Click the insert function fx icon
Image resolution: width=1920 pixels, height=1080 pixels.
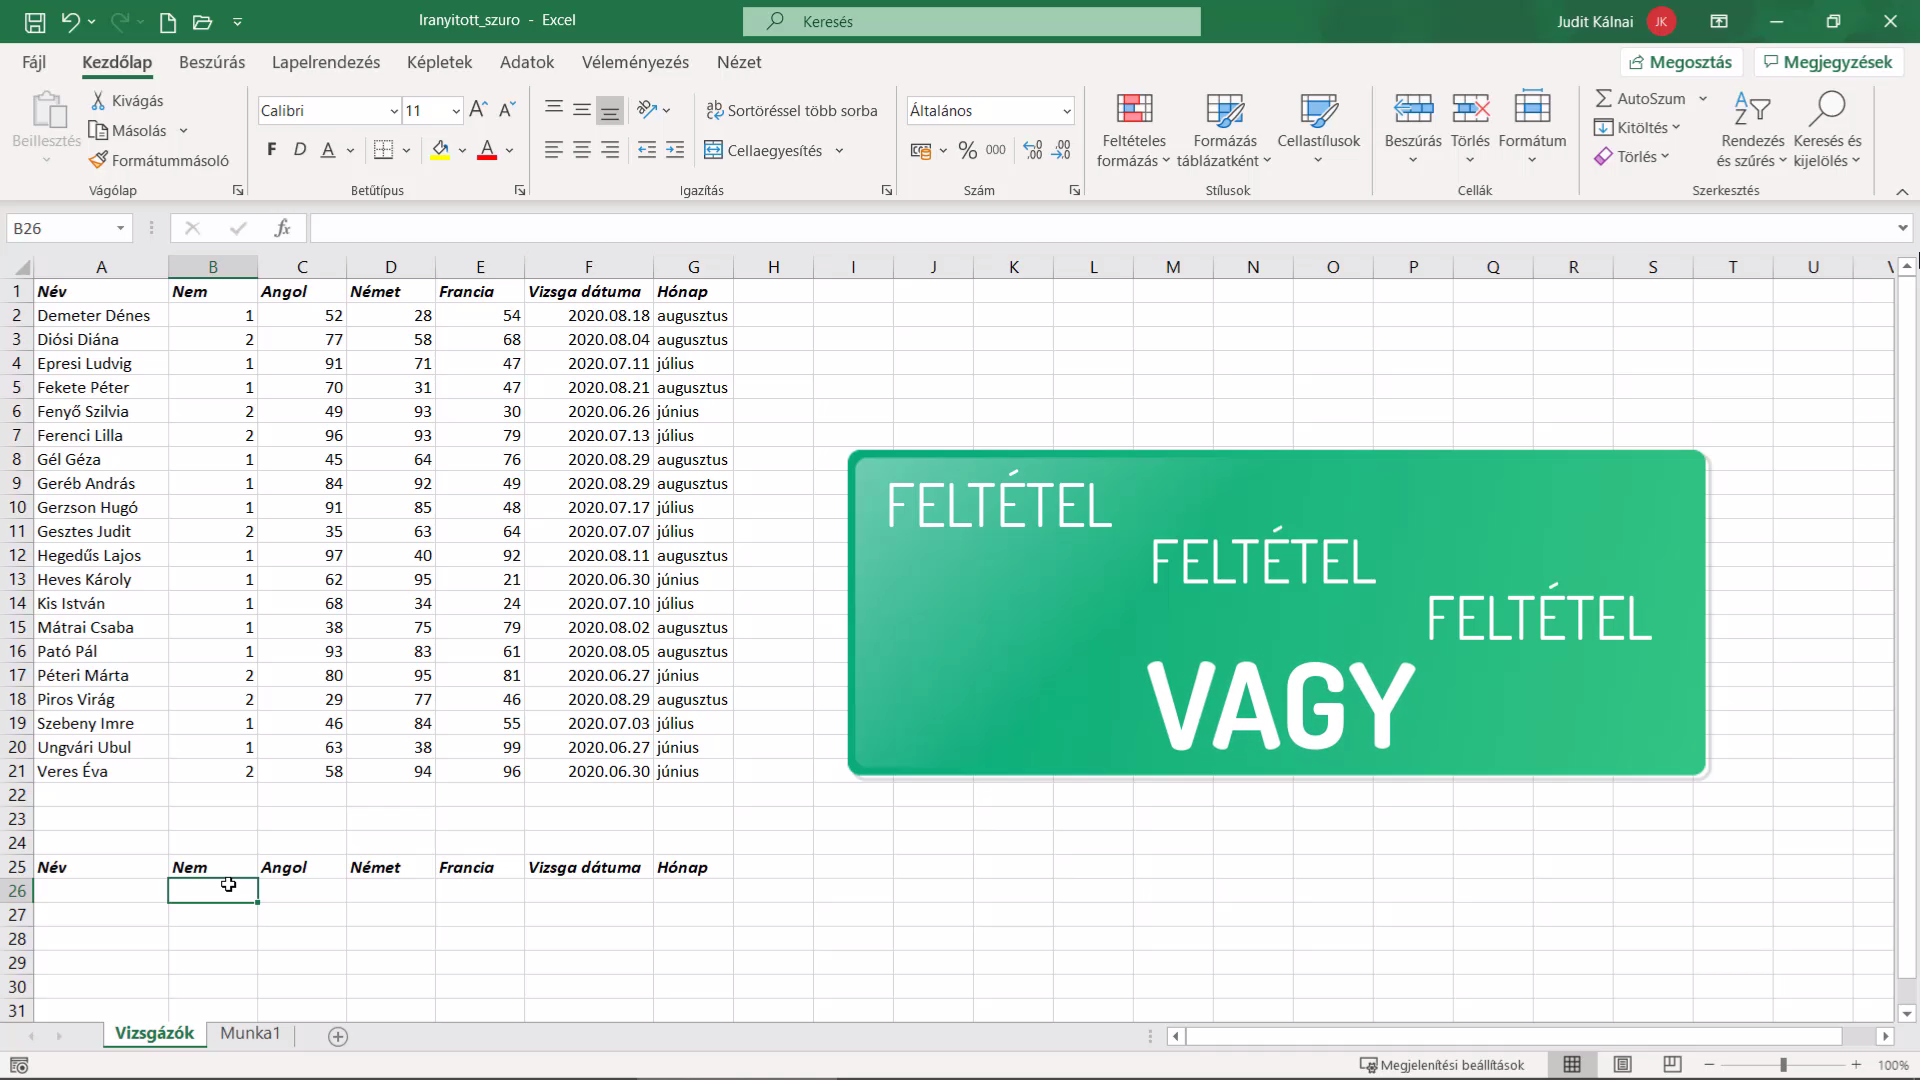coord(283,228)
